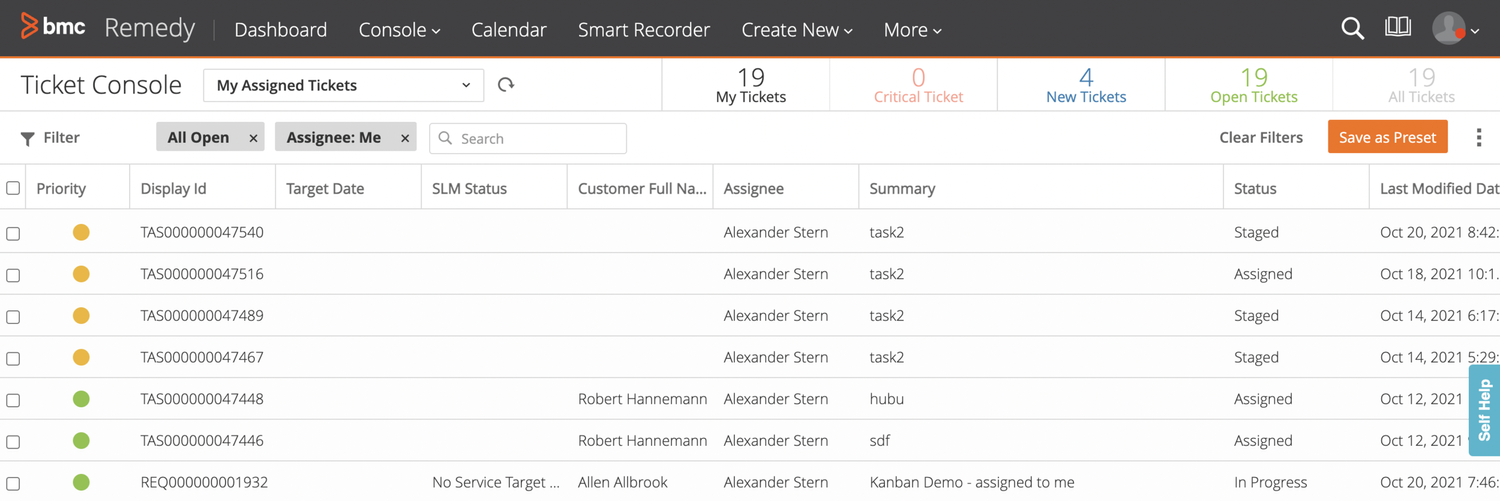Go to the Dashboard page
This screenshot has width=1500, height=501.
(x=280, y=30)
